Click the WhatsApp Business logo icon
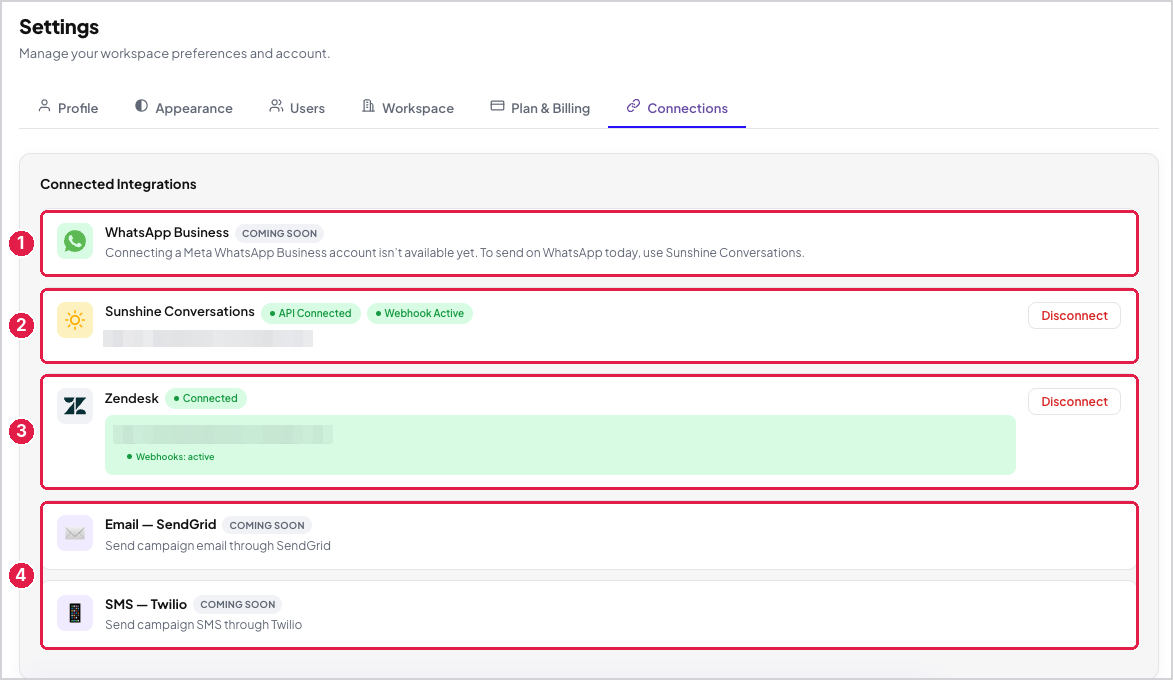Screen dimensions: 1173x680 pos(75,241)
